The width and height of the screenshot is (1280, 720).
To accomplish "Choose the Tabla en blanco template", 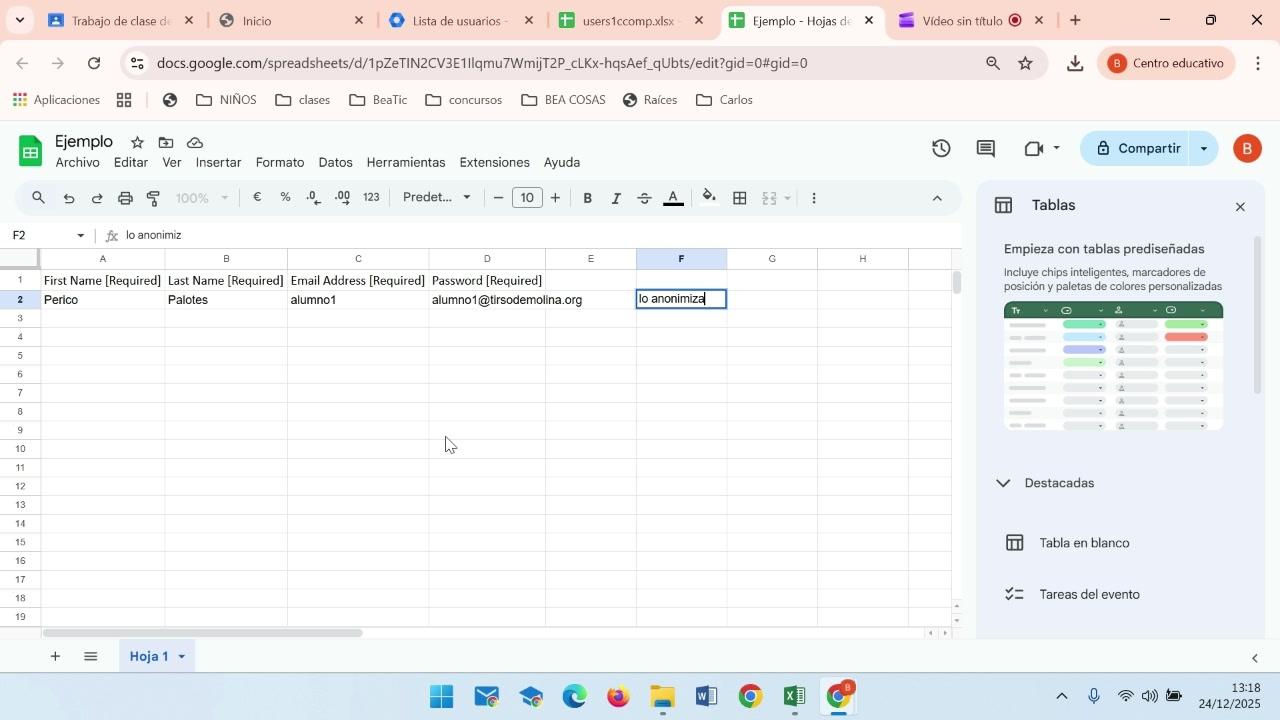I will tap(1084, 543).
